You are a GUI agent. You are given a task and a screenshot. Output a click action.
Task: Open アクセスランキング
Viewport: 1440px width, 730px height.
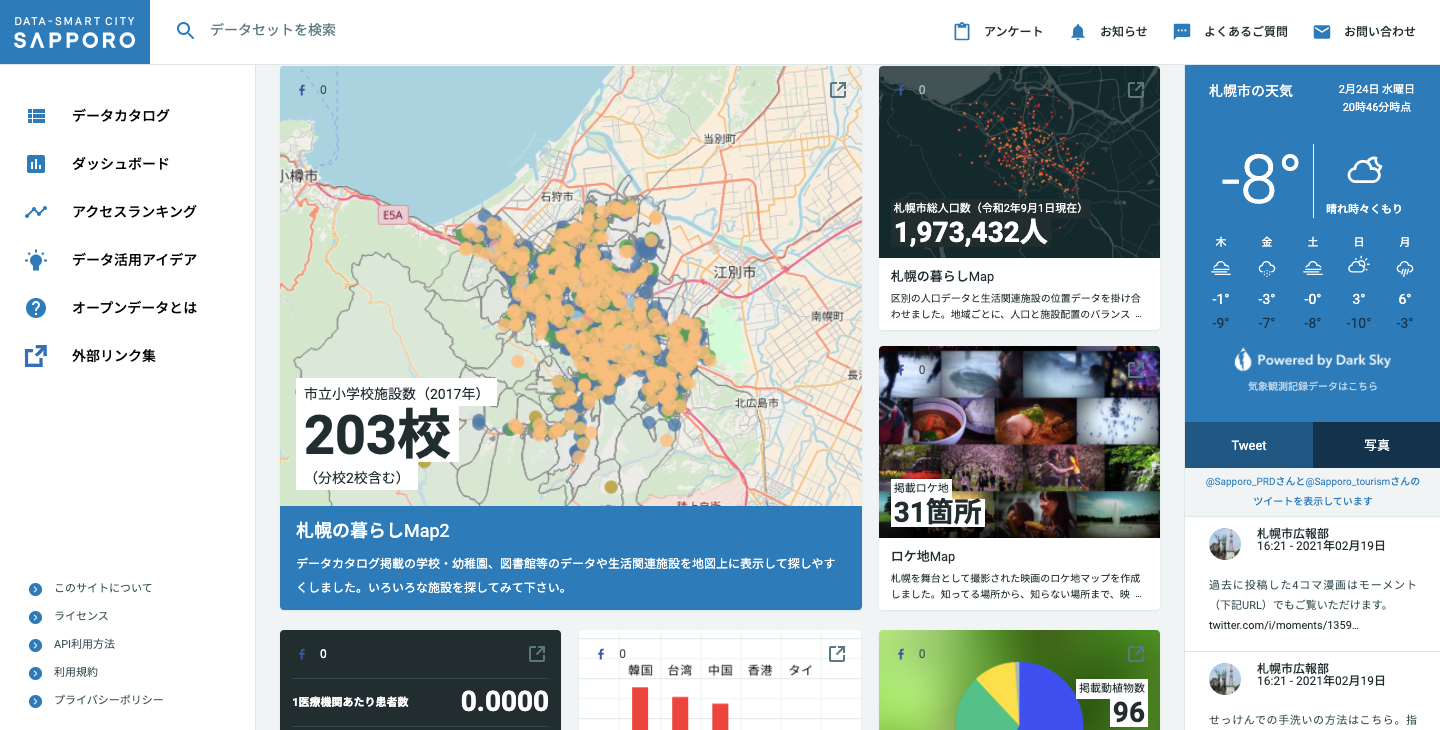pos(134,212)
